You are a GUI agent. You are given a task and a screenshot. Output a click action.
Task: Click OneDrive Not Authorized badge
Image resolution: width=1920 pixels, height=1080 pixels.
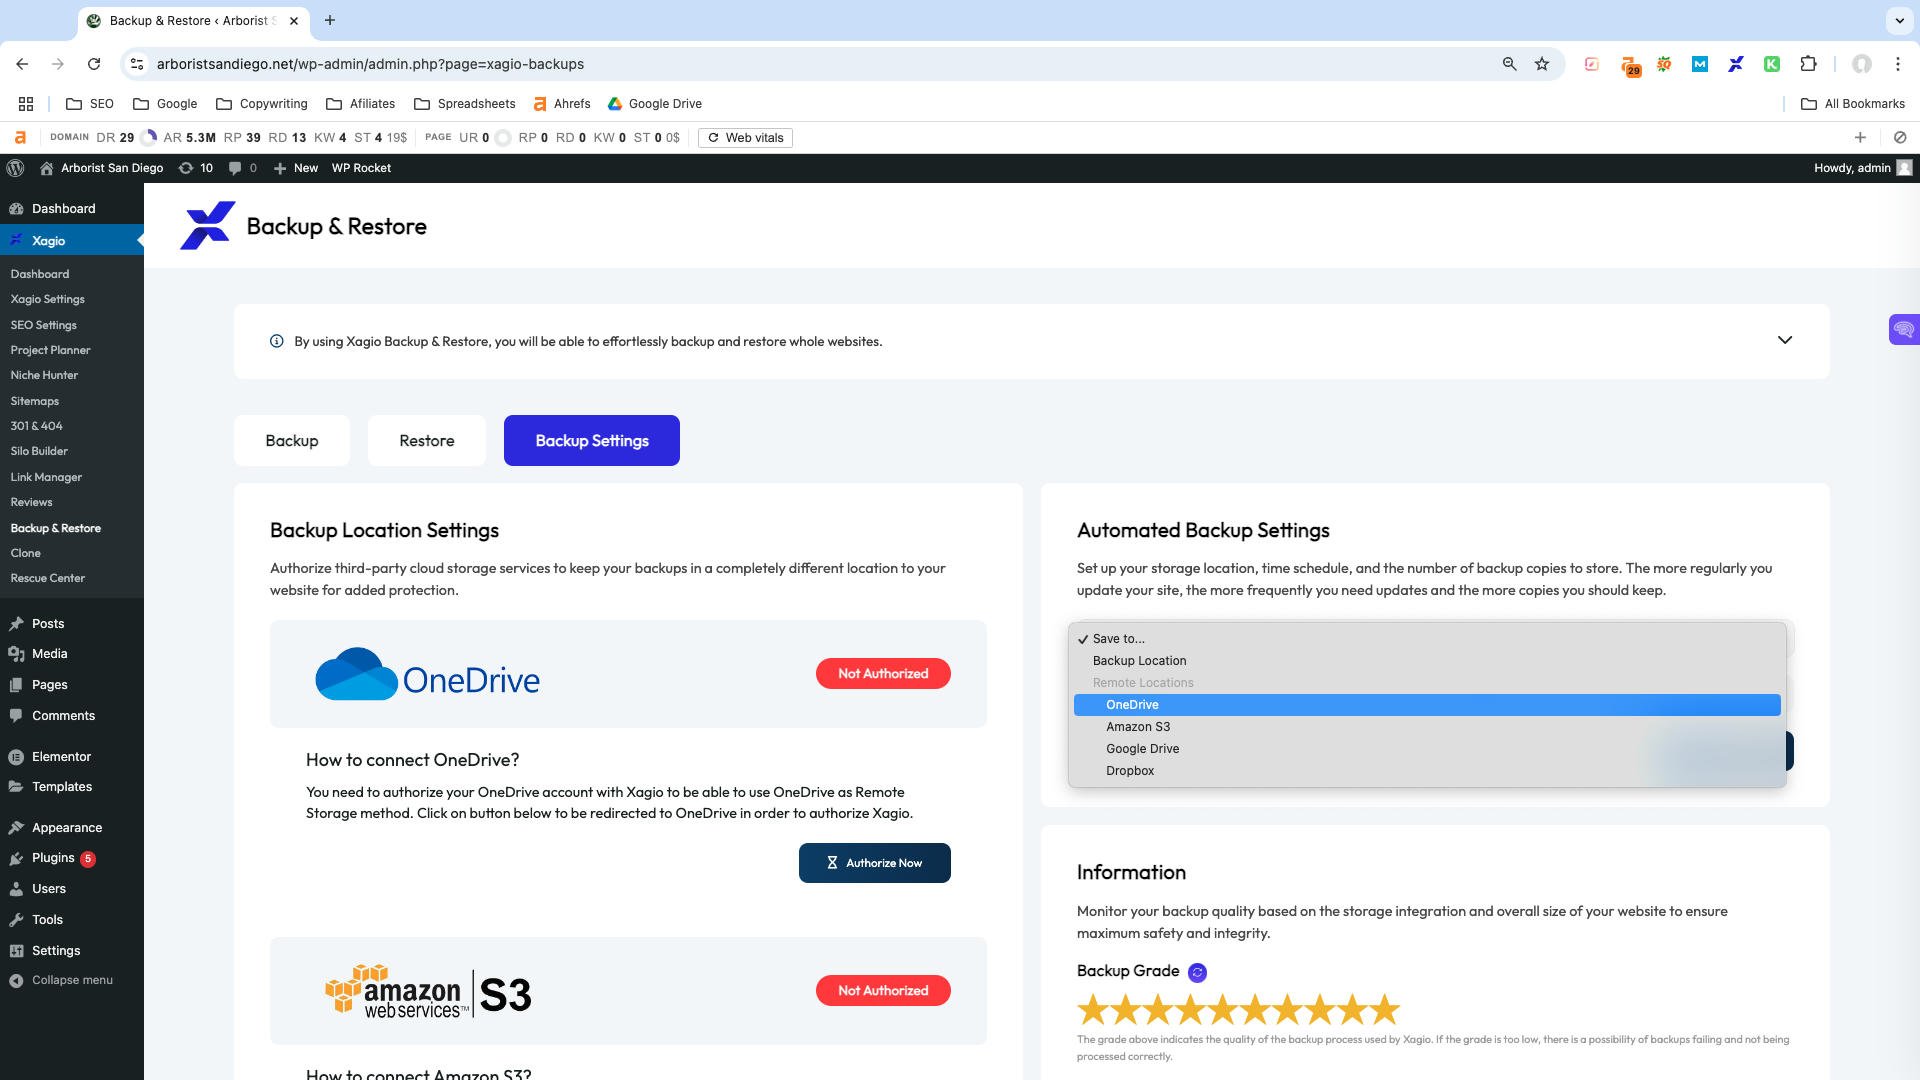coord(883,674)
